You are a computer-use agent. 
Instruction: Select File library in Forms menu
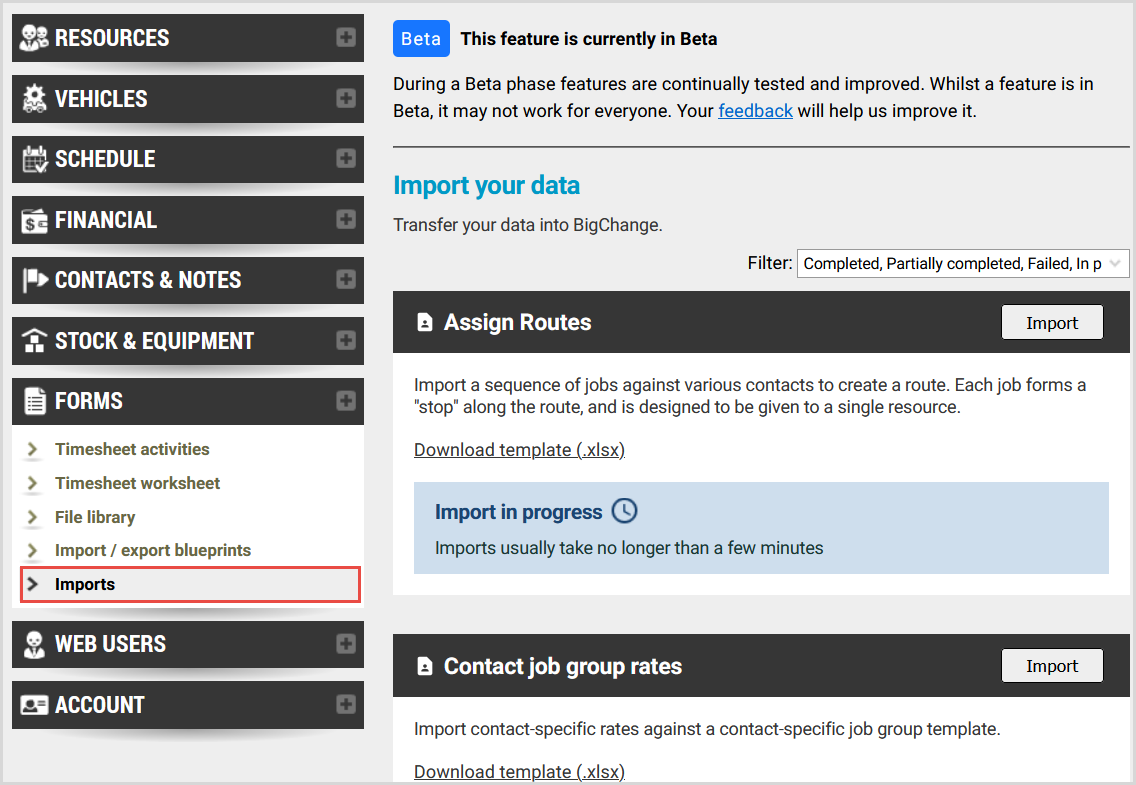coord(95,517)
